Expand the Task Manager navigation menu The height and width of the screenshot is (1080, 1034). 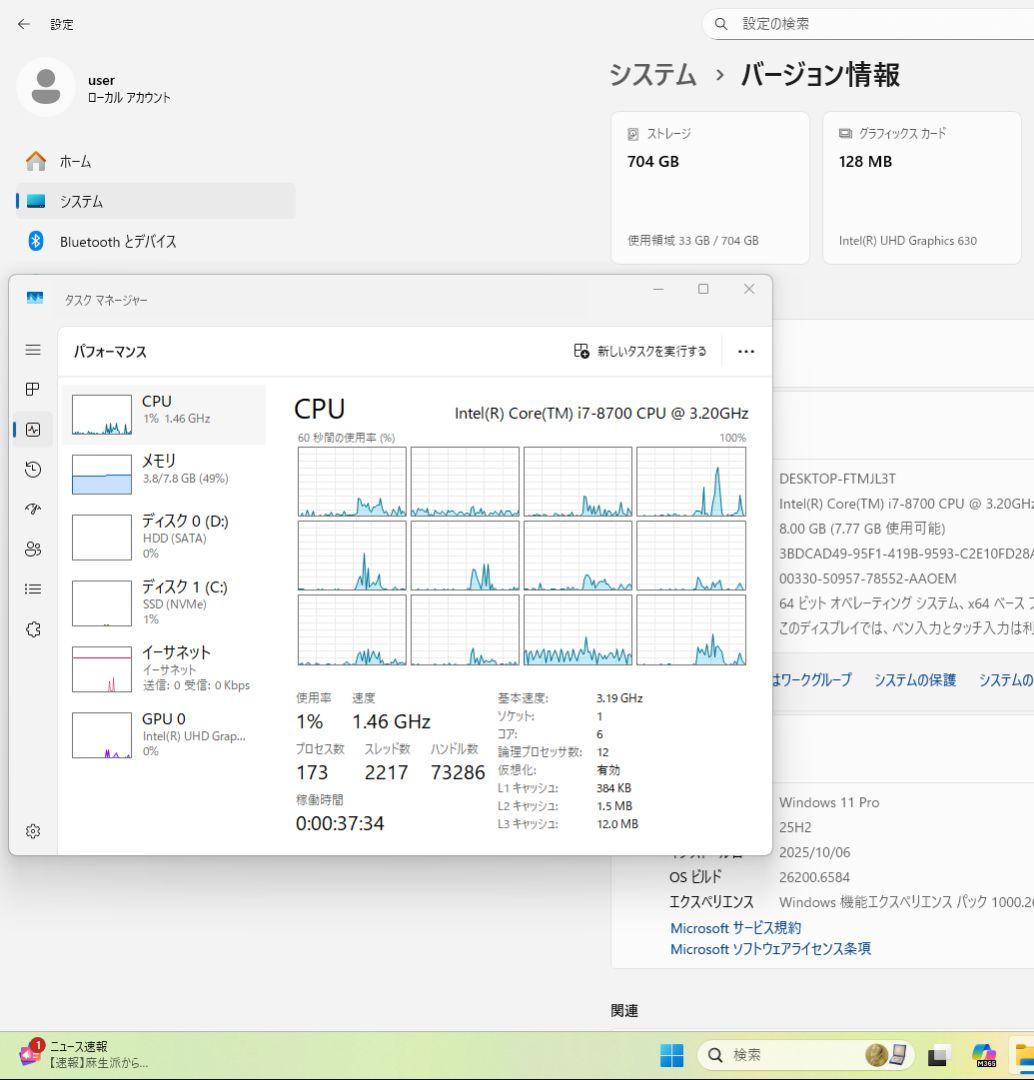point(33,350)
